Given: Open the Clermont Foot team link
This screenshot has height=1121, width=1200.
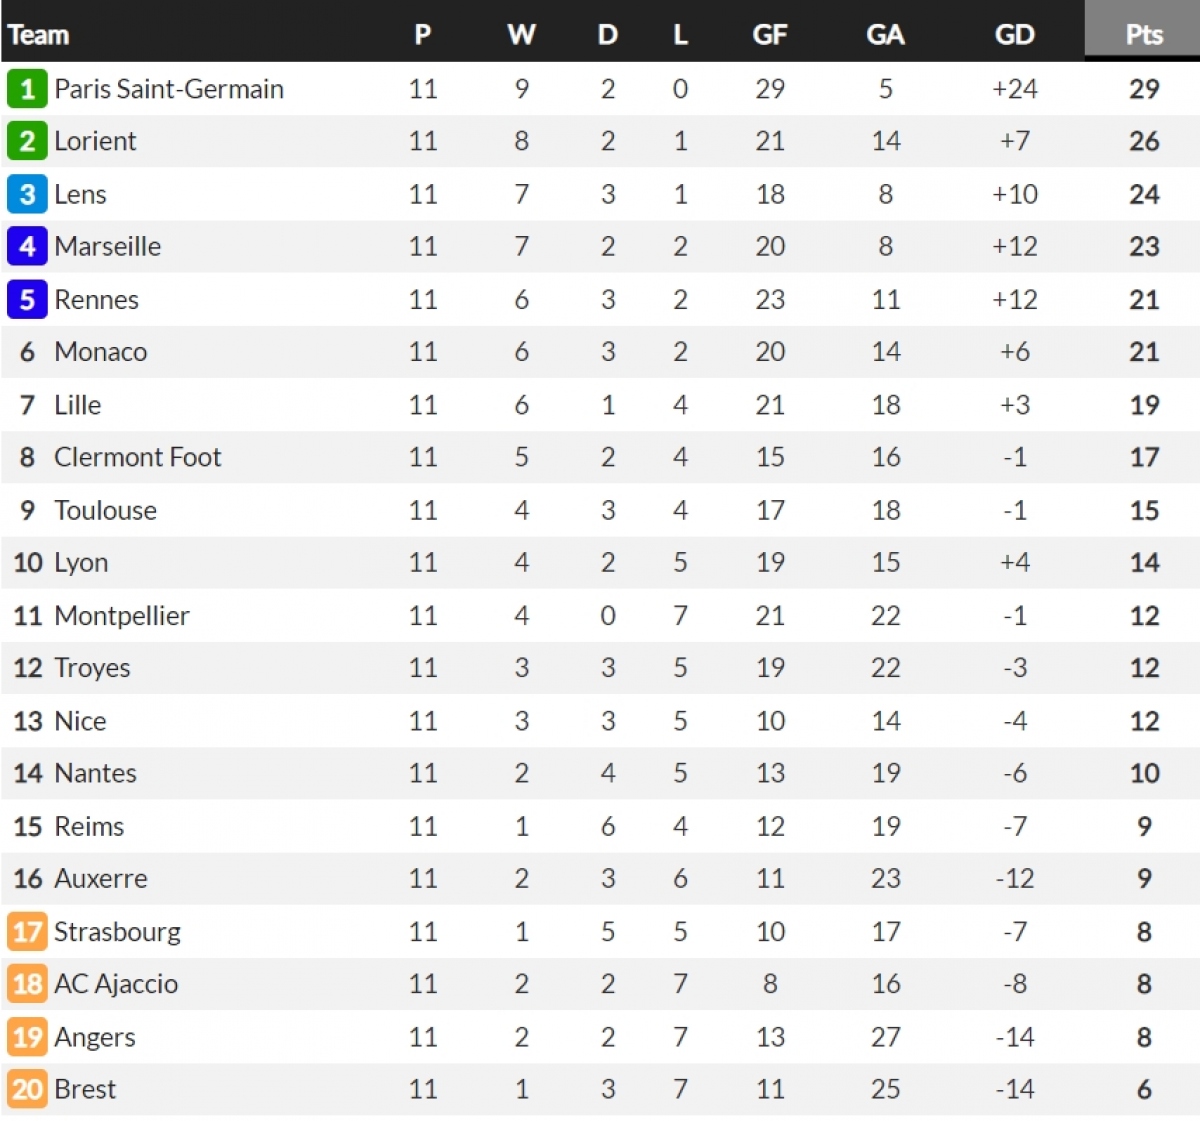Looking at the screenshot, I should [138, 457].
